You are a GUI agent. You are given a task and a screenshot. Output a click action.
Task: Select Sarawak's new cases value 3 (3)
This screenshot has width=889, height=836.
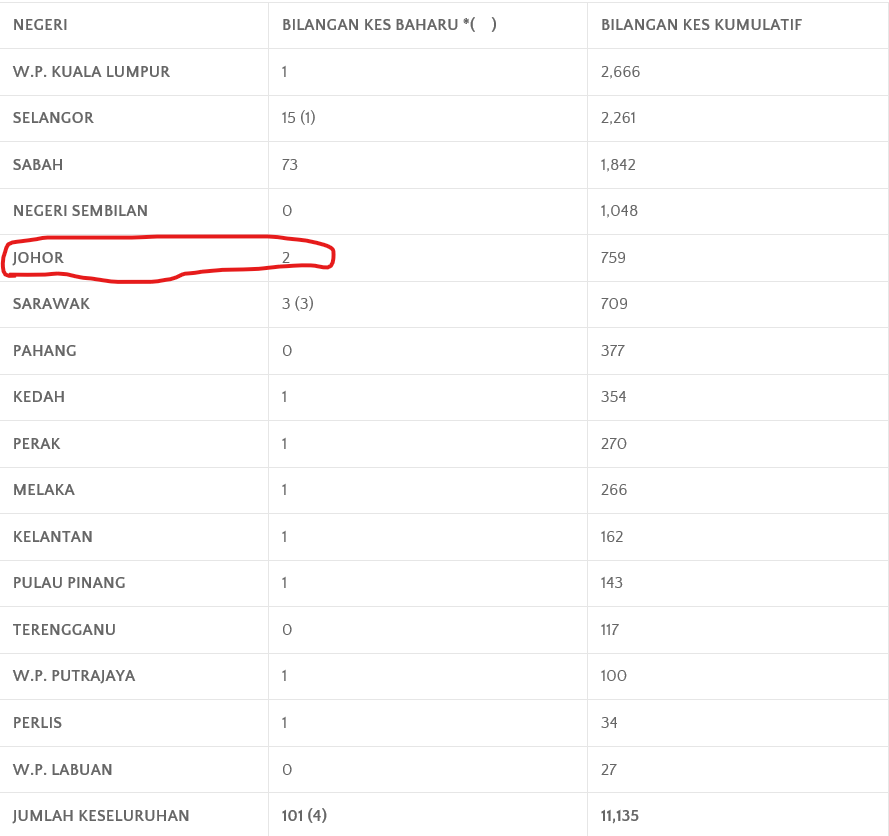pos(298,304)
